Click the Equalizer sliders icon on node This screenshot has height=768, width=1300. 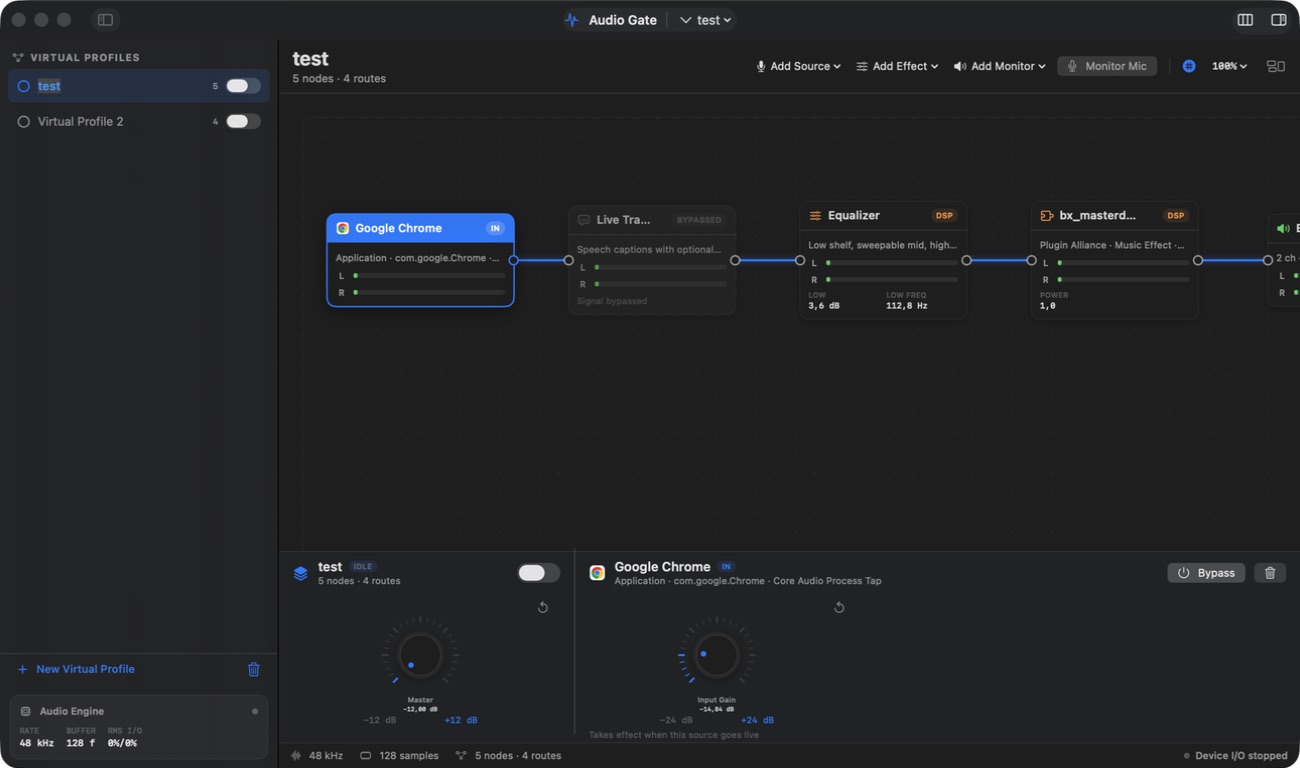point(815,215)
